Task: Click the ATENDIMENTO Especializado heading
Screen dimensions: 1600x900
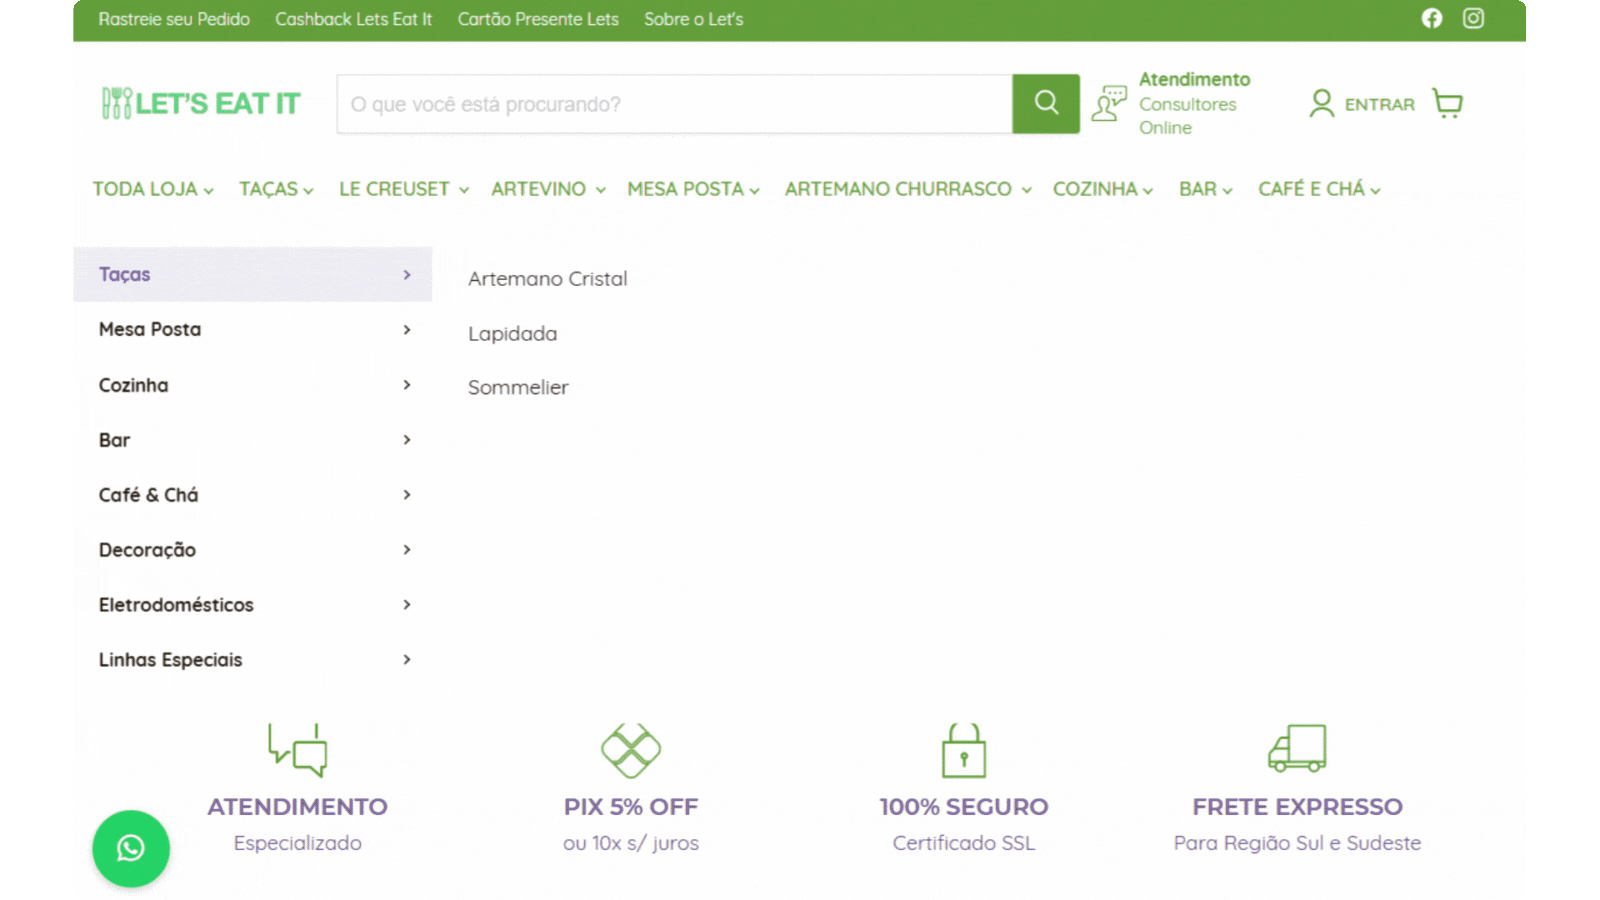Action: click(x=297, y=807)
